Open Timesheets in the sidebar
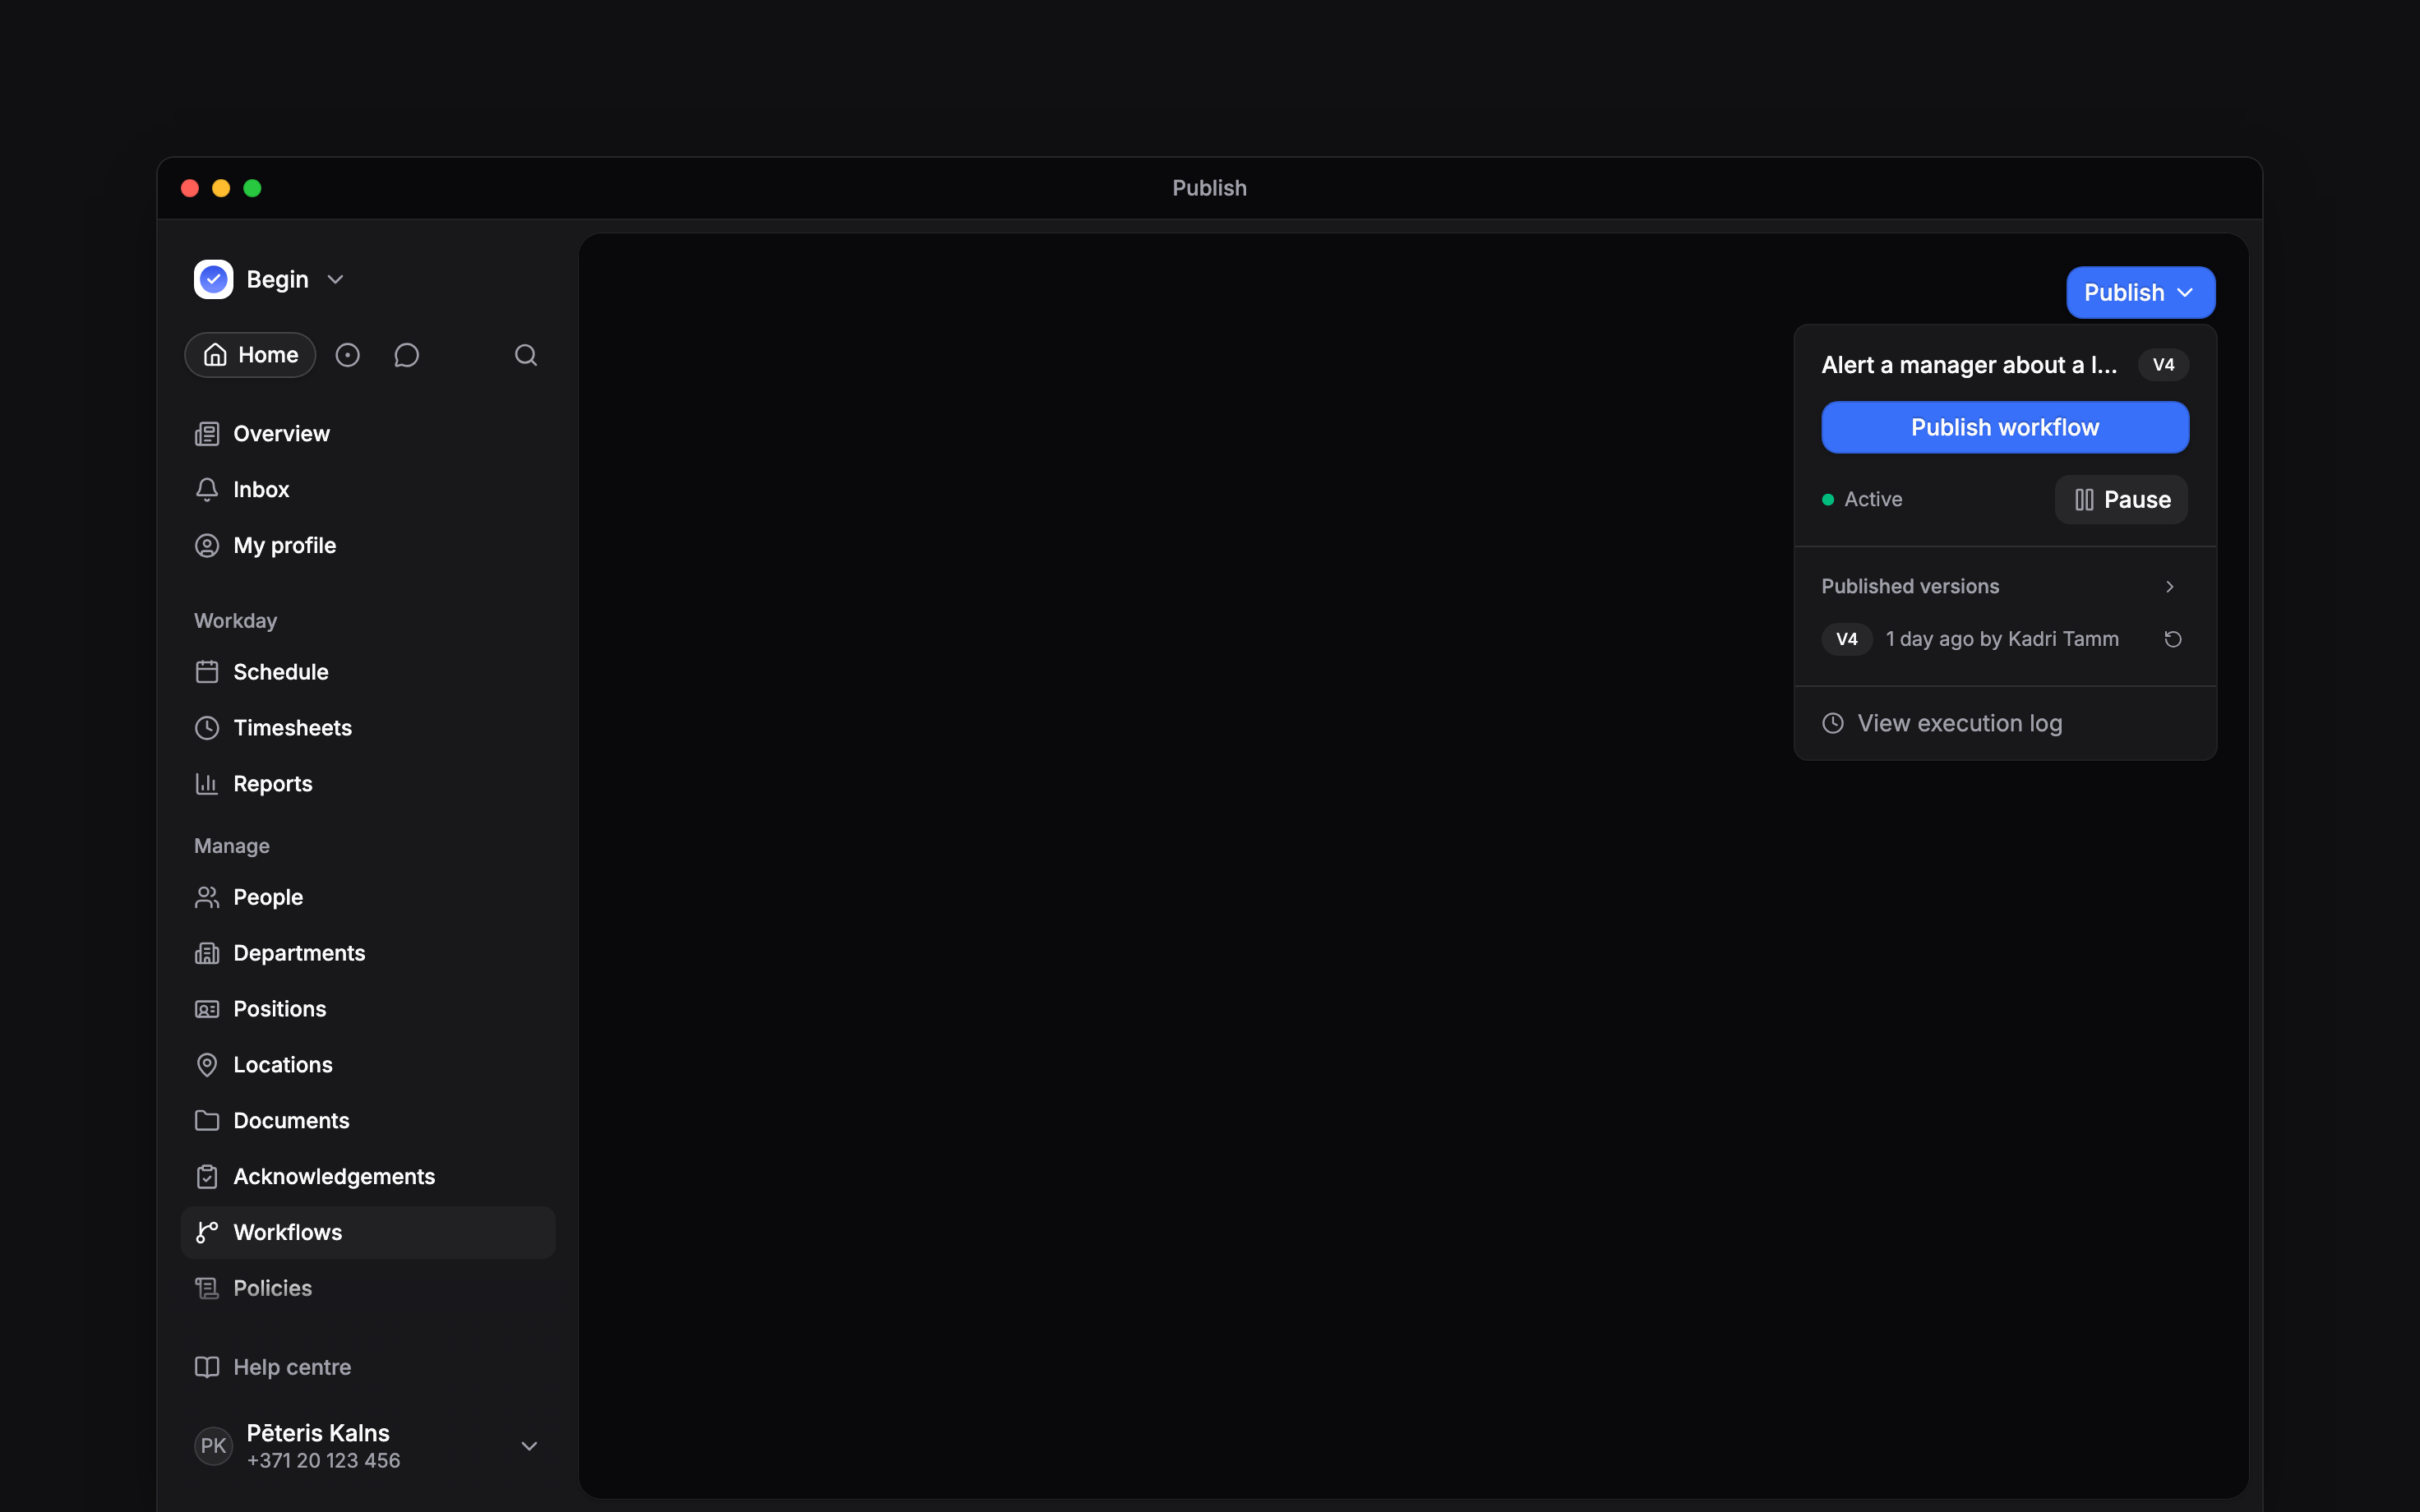 point(367,728)
